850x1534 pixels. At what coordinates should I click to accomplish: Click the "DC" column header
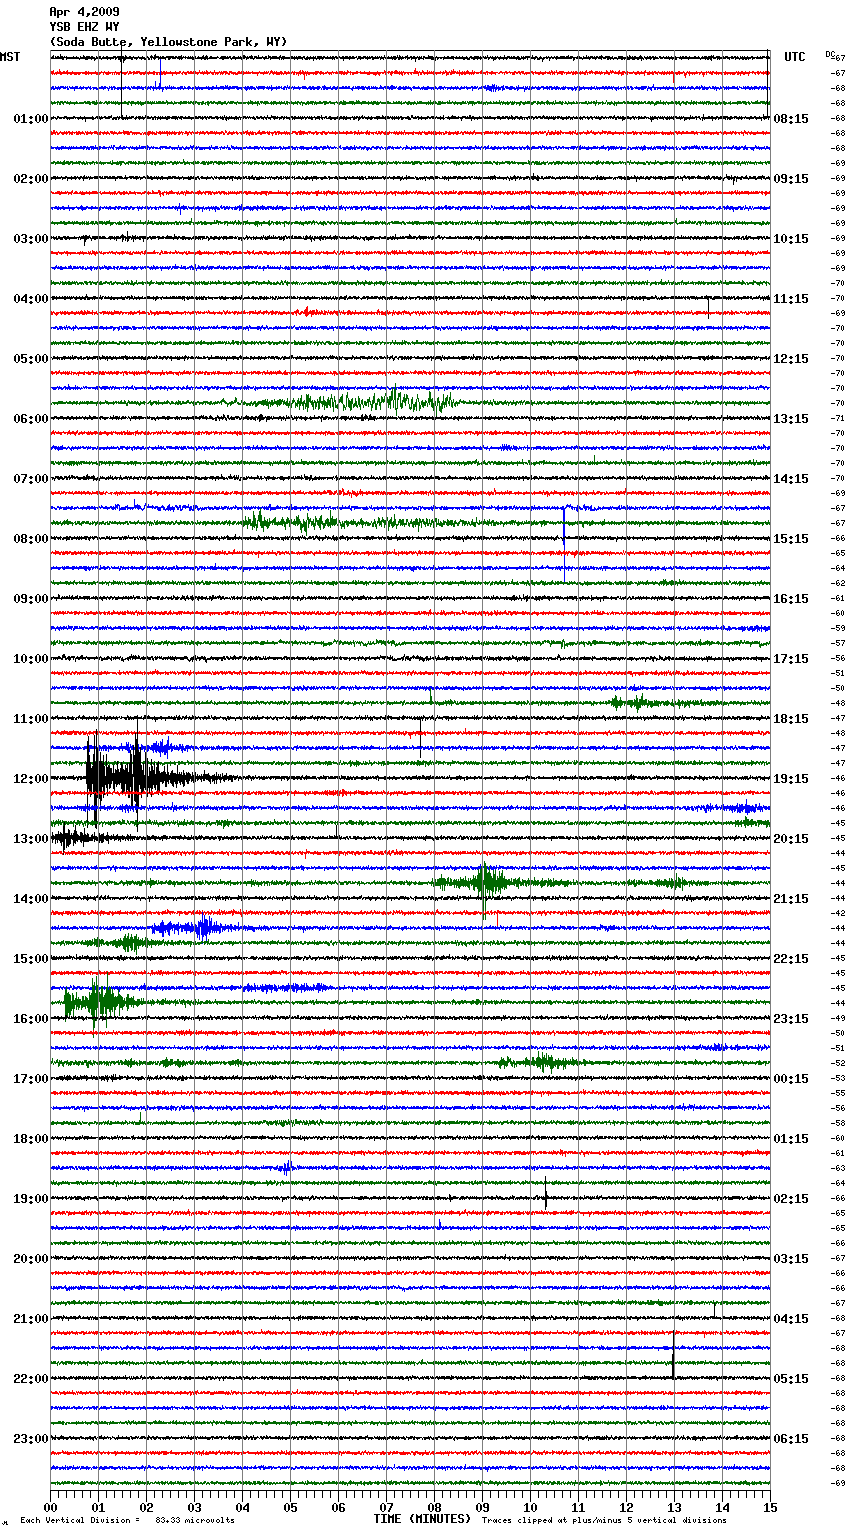click(830, 54)
